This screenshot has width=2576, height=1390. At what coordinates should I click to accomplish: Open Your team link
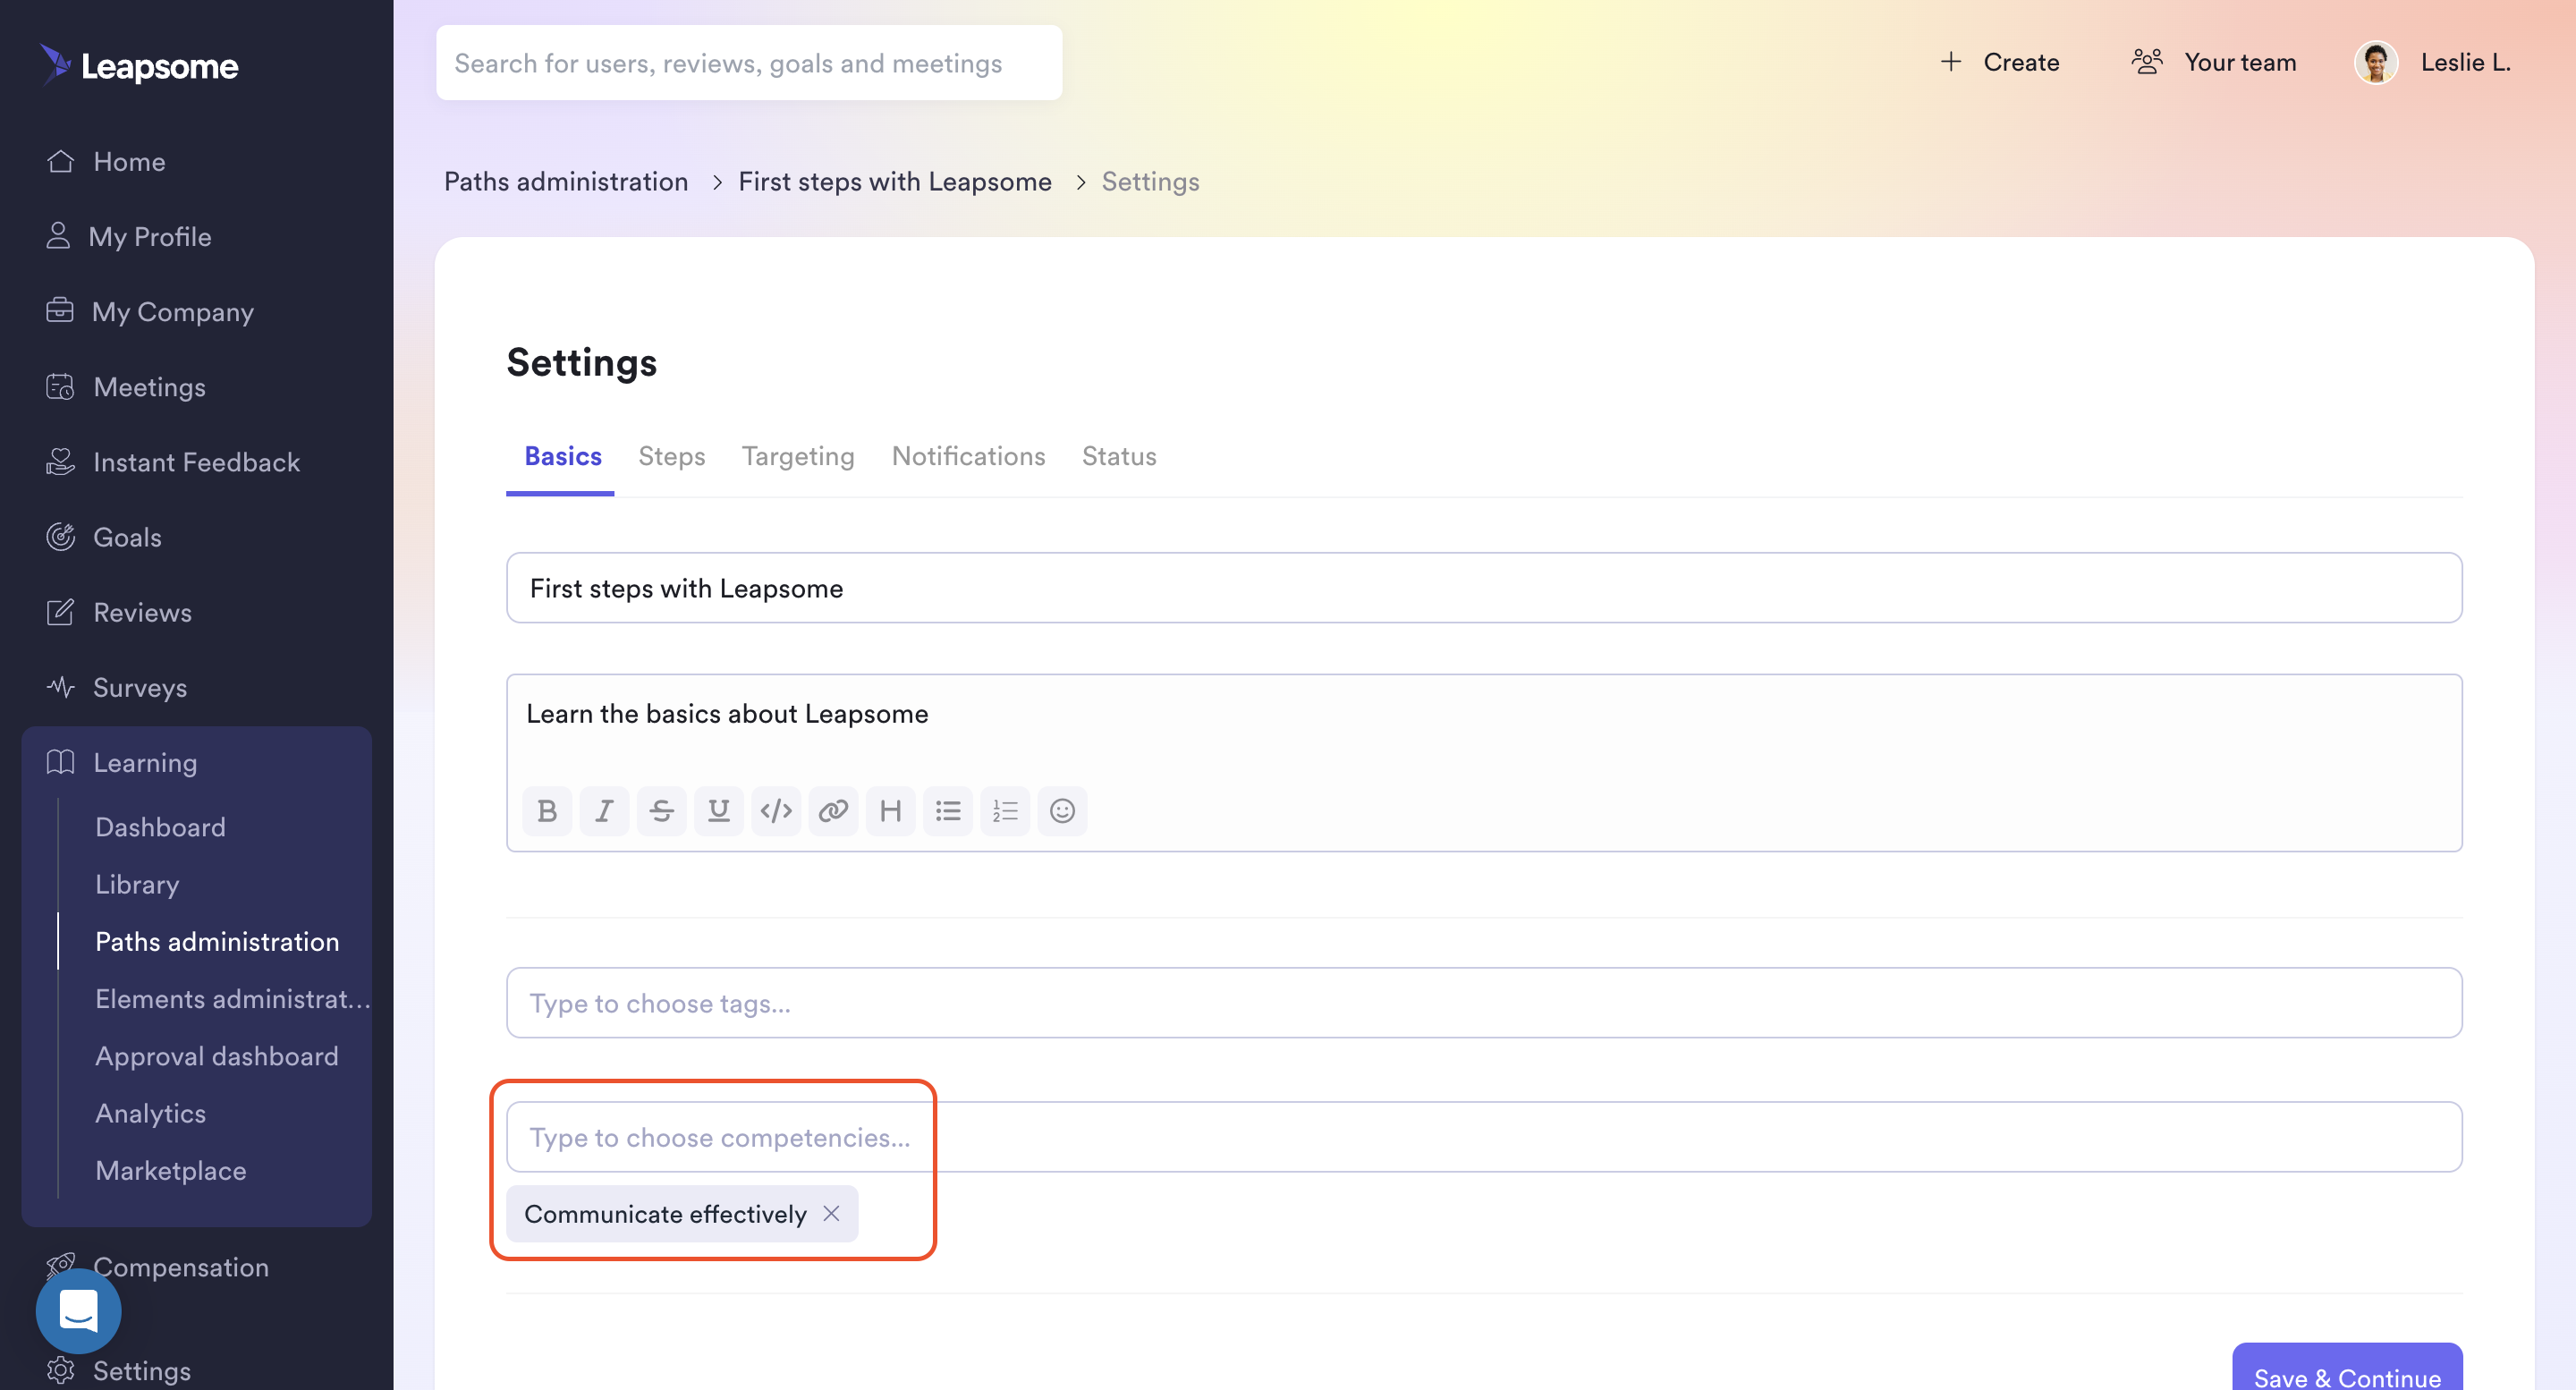2213,62
